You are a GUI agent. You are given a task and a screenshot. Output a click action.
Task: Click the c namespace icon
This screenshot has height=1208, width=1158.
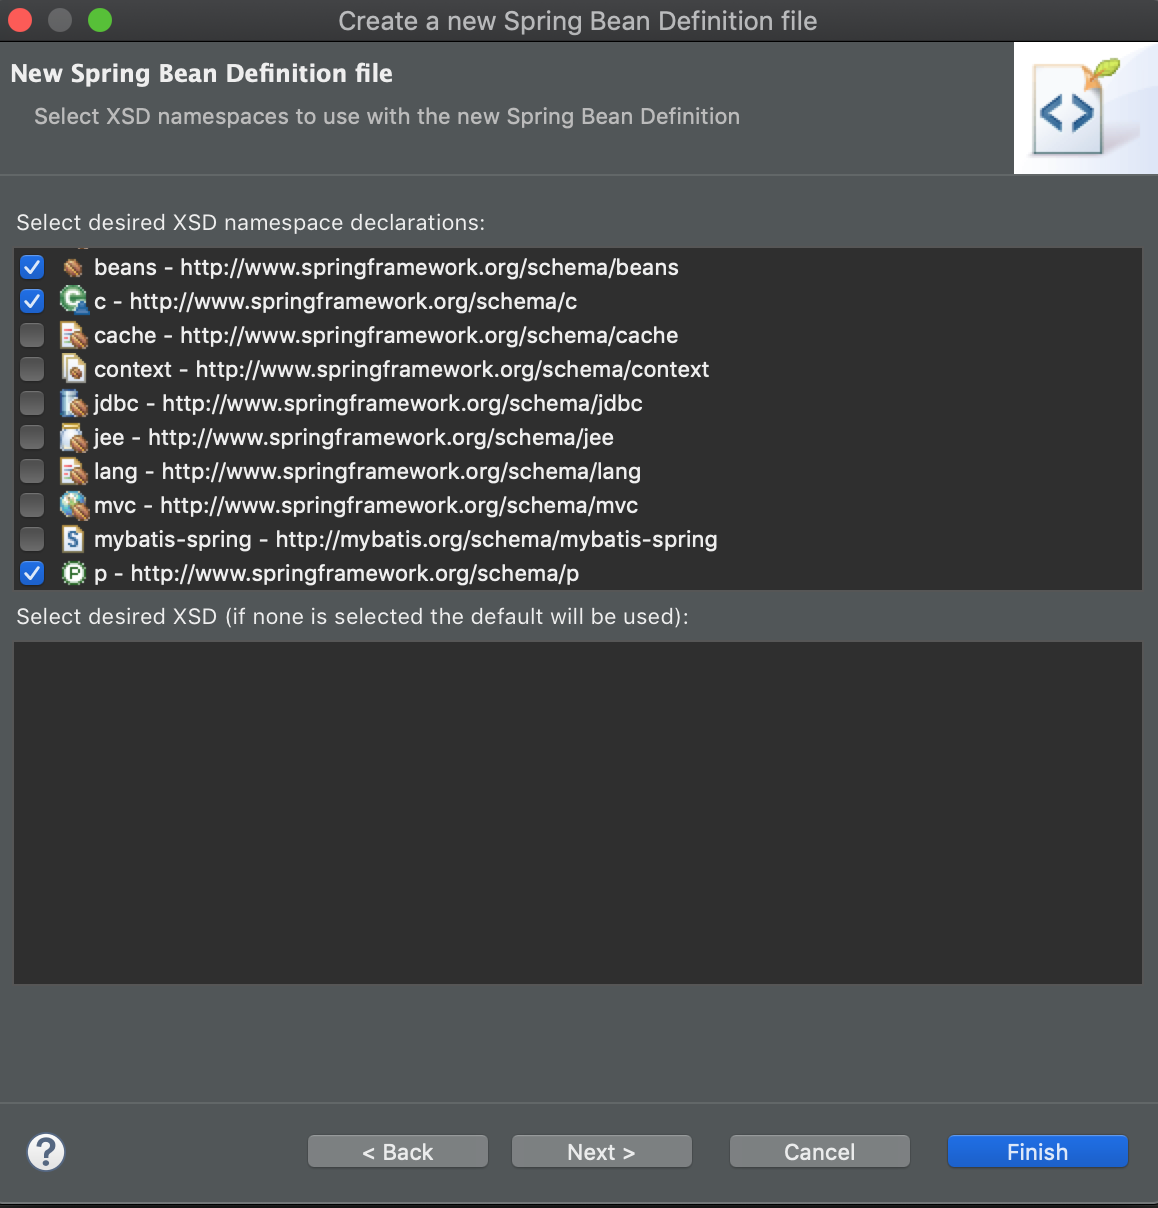73,301
